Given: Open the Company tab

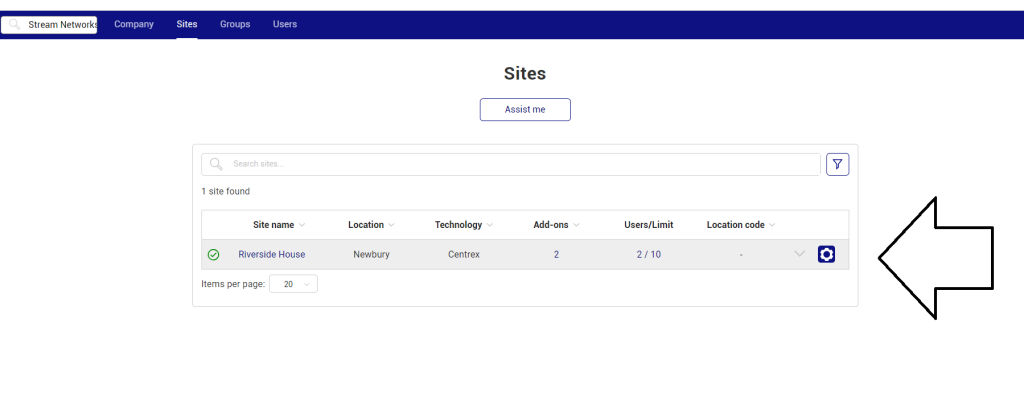Looking at the screenshot, I should [134, 24].
